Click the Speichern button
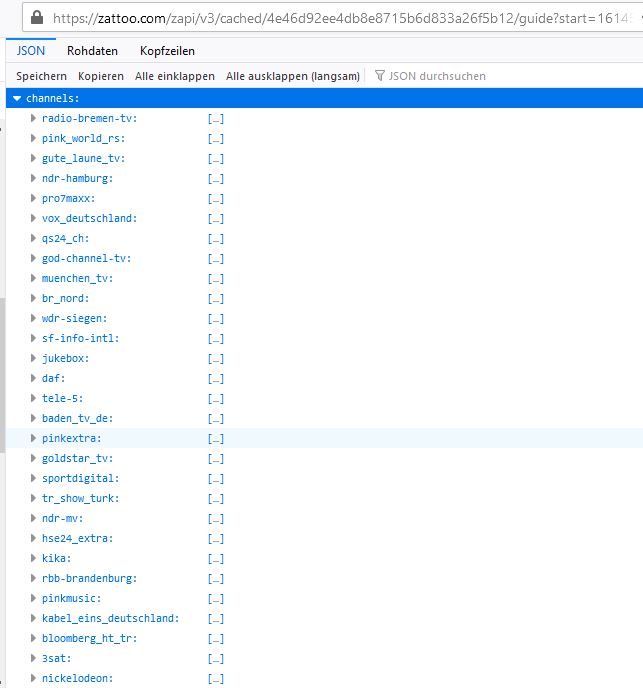This screenshot has width=643, height=688. [41, 76]
